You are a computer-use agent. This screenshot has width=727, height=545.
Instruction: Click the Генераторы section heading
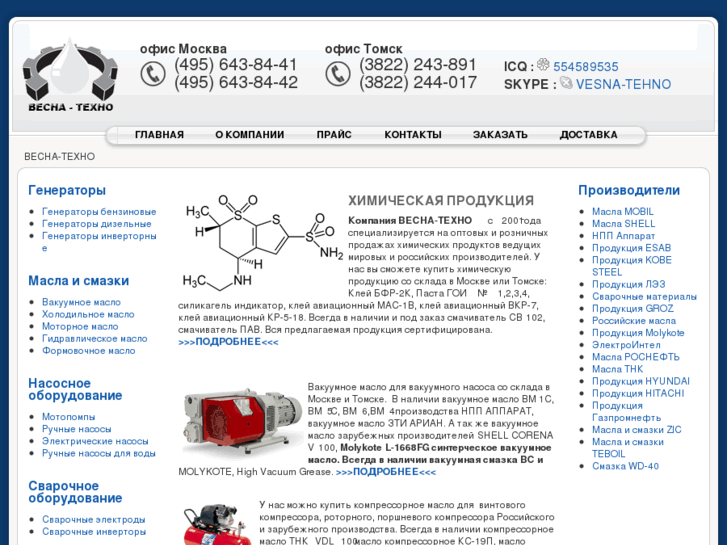click(x=67, y=190)
